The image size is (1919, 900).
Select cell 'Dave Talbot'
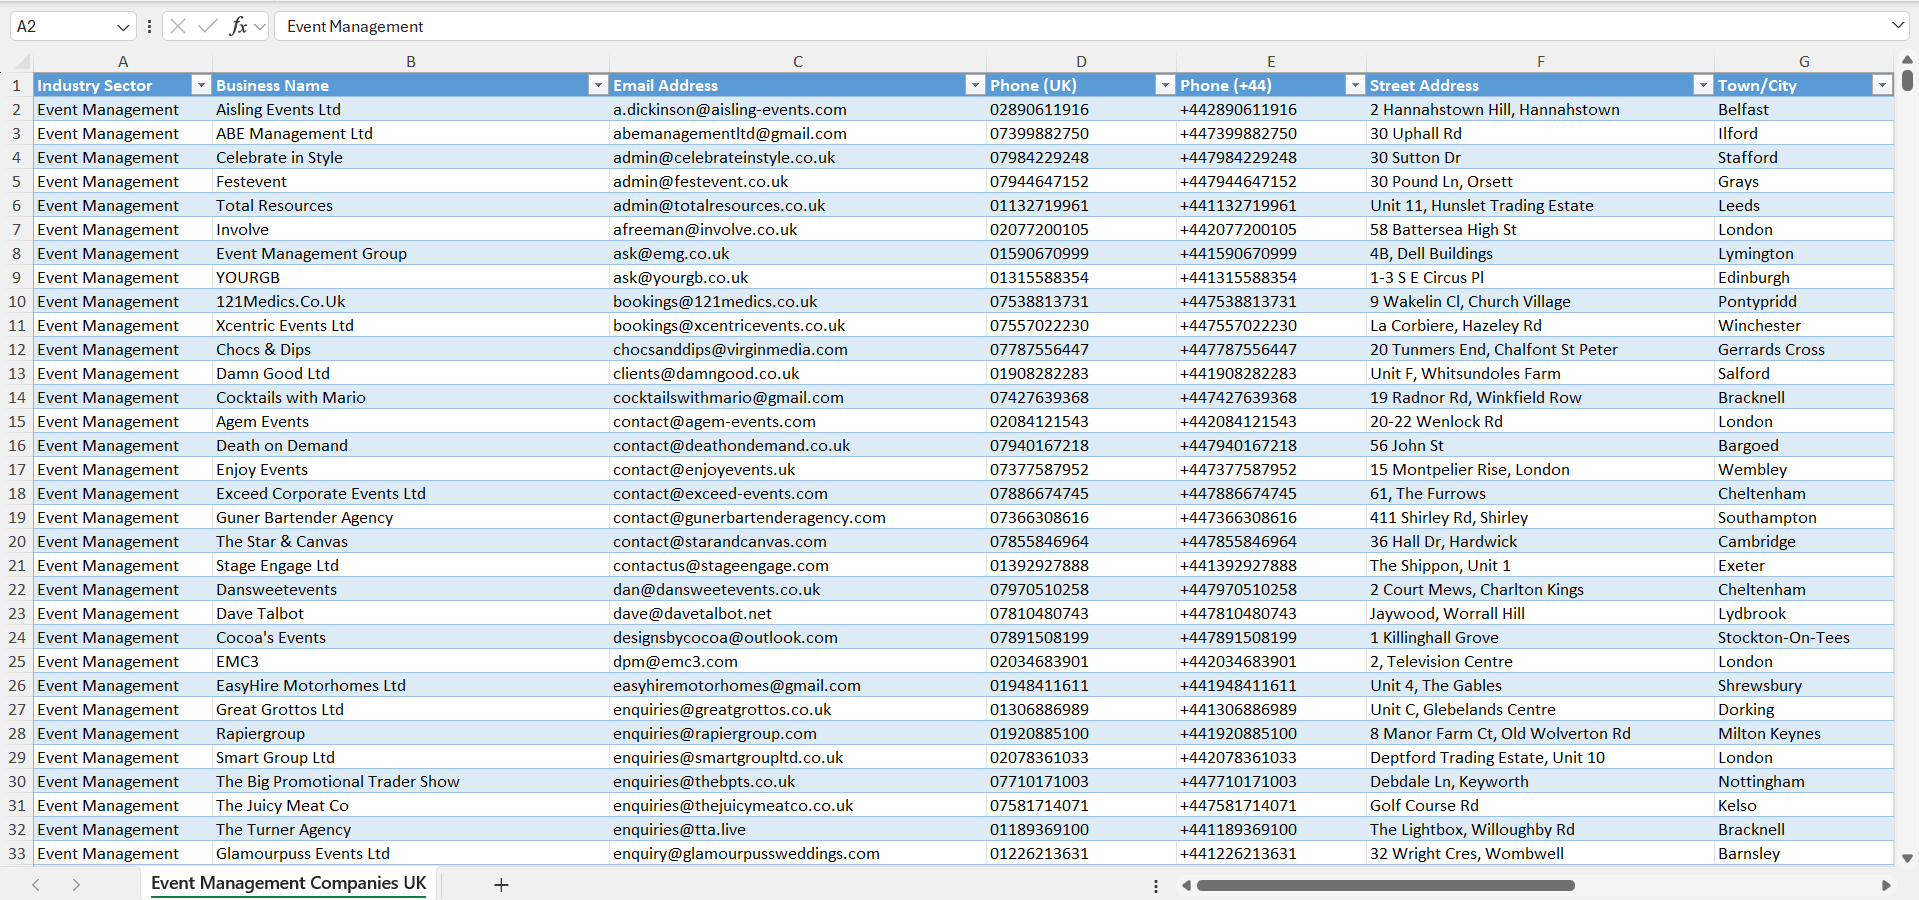pyautogui.click(x=410, y=613)
